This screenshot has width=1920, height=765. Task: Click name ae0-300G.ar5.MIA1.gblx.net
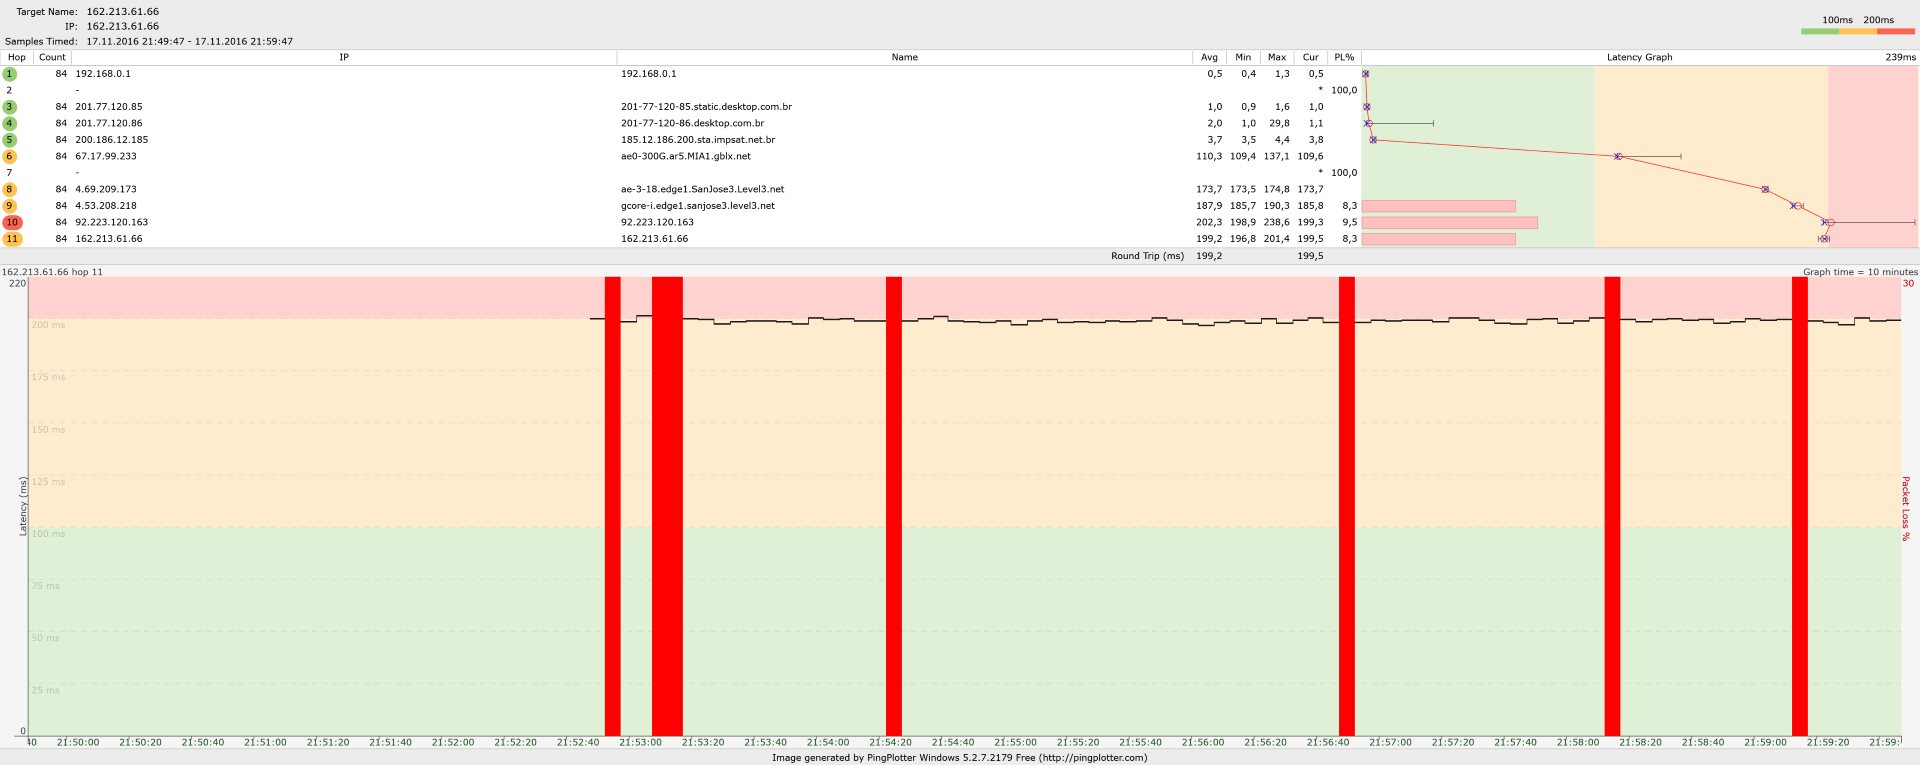click(x=686, y=157)
